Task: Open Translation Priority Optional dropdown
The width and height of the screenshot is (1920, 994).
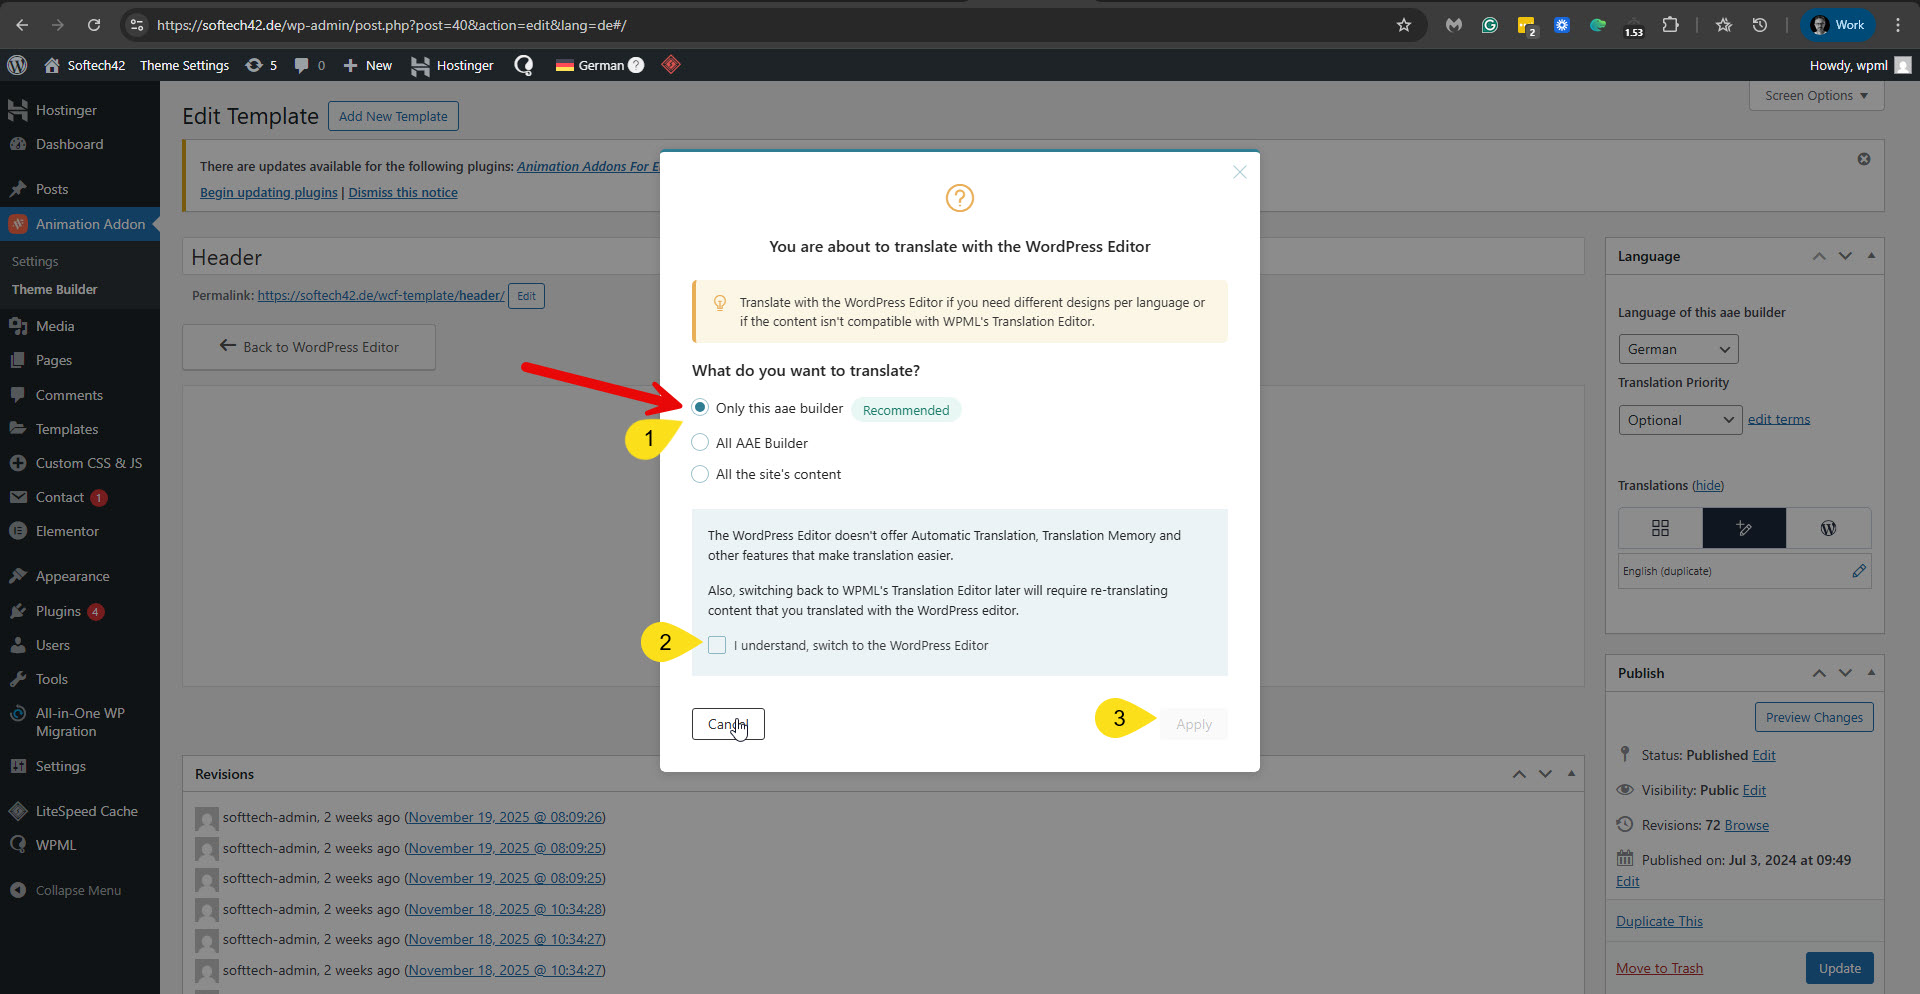Action: (x=1680, y=420)
